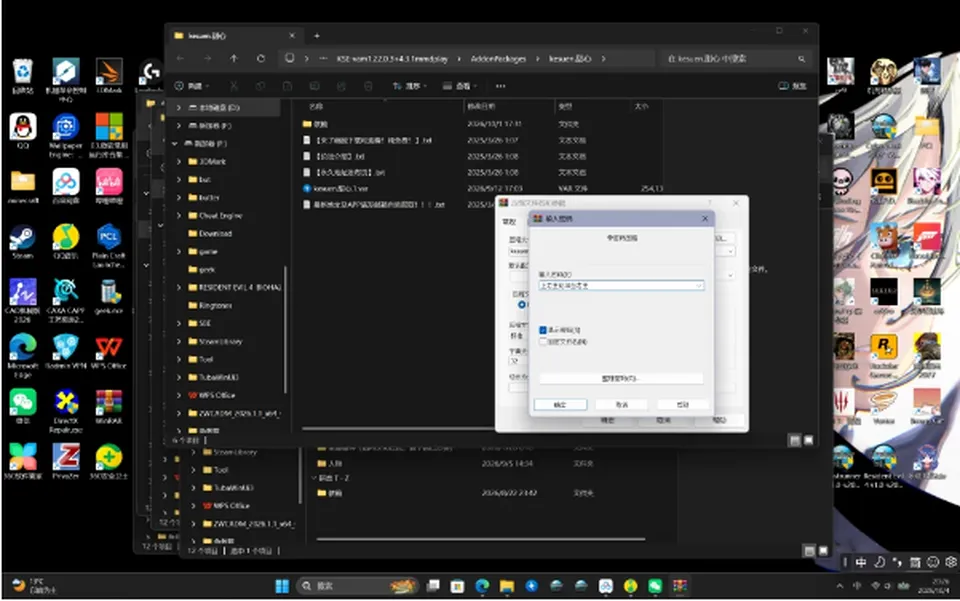Open the 新建 (New) menu in Explorer
Image resolution: width=960 pixels, height=601 pixels.
192,86
